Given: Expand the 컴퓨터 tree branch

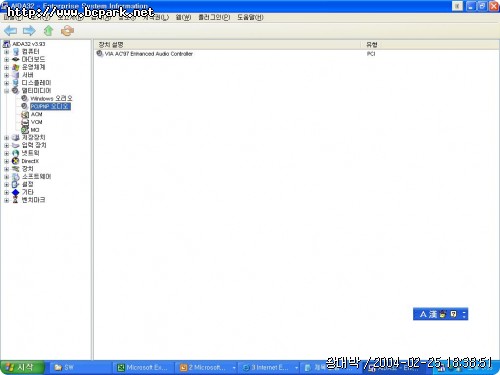Looking at the screenshot, I should pyautogui.click(x=6, y=52).
